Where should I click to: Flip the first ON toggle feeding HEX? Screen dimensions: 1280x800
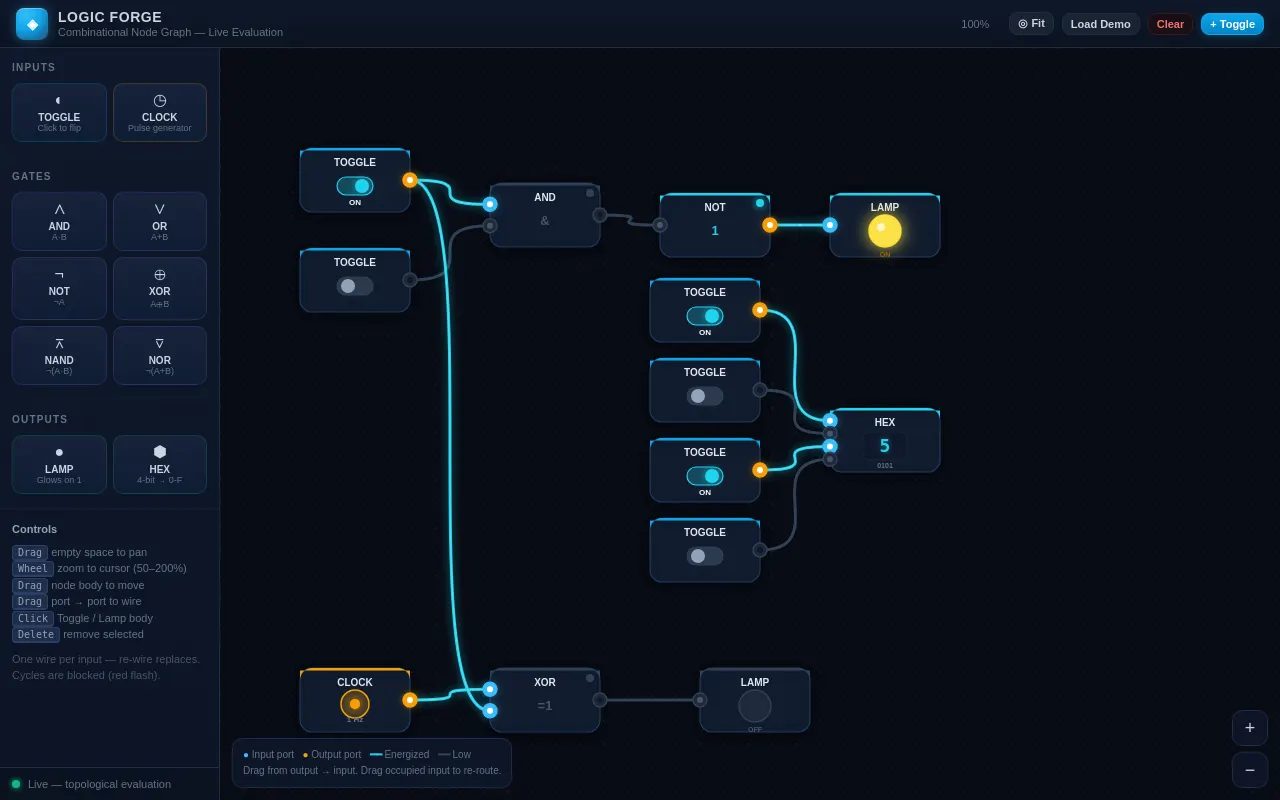tap(705, 316)
